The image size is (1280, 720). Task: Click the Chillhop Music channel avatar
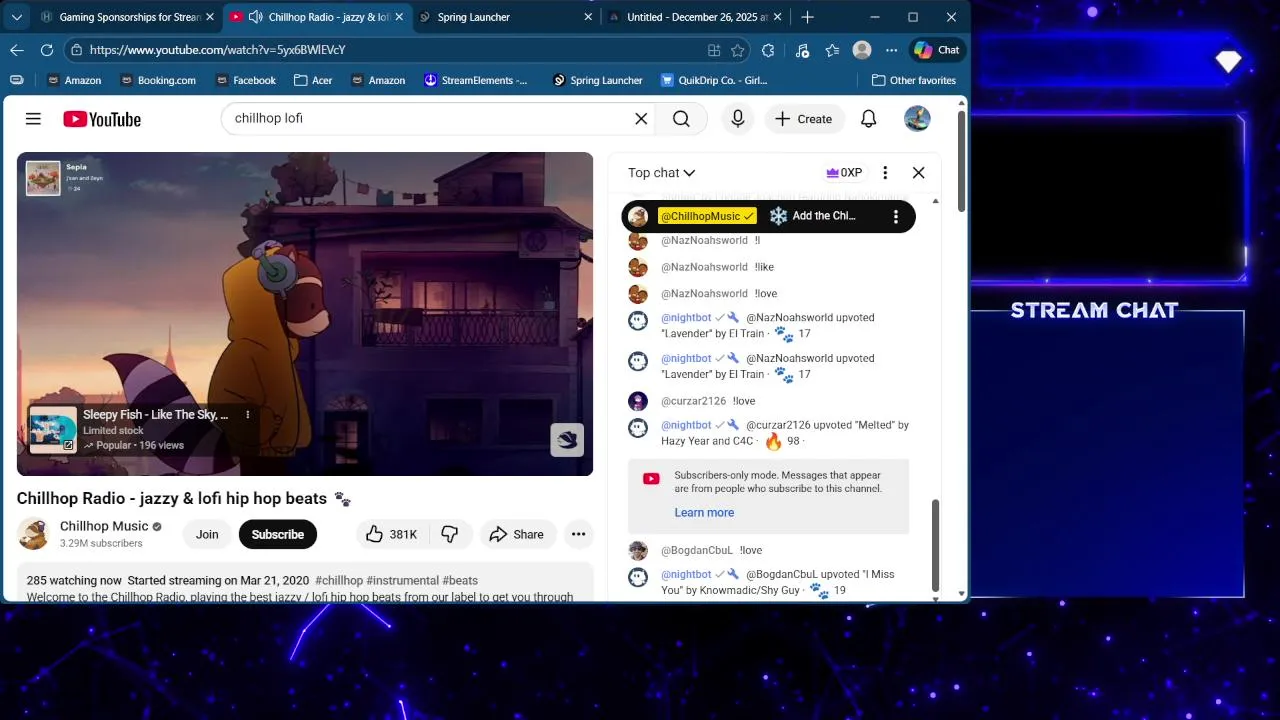tap(34, 534)
